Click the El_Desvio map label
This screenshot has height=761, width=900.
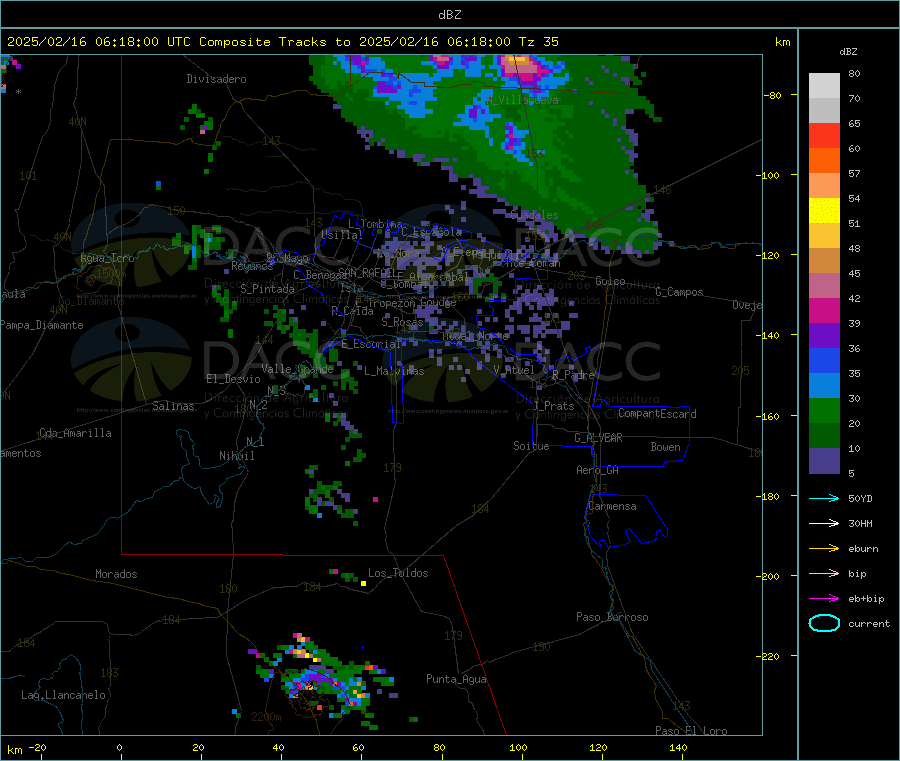pos(234,379)
